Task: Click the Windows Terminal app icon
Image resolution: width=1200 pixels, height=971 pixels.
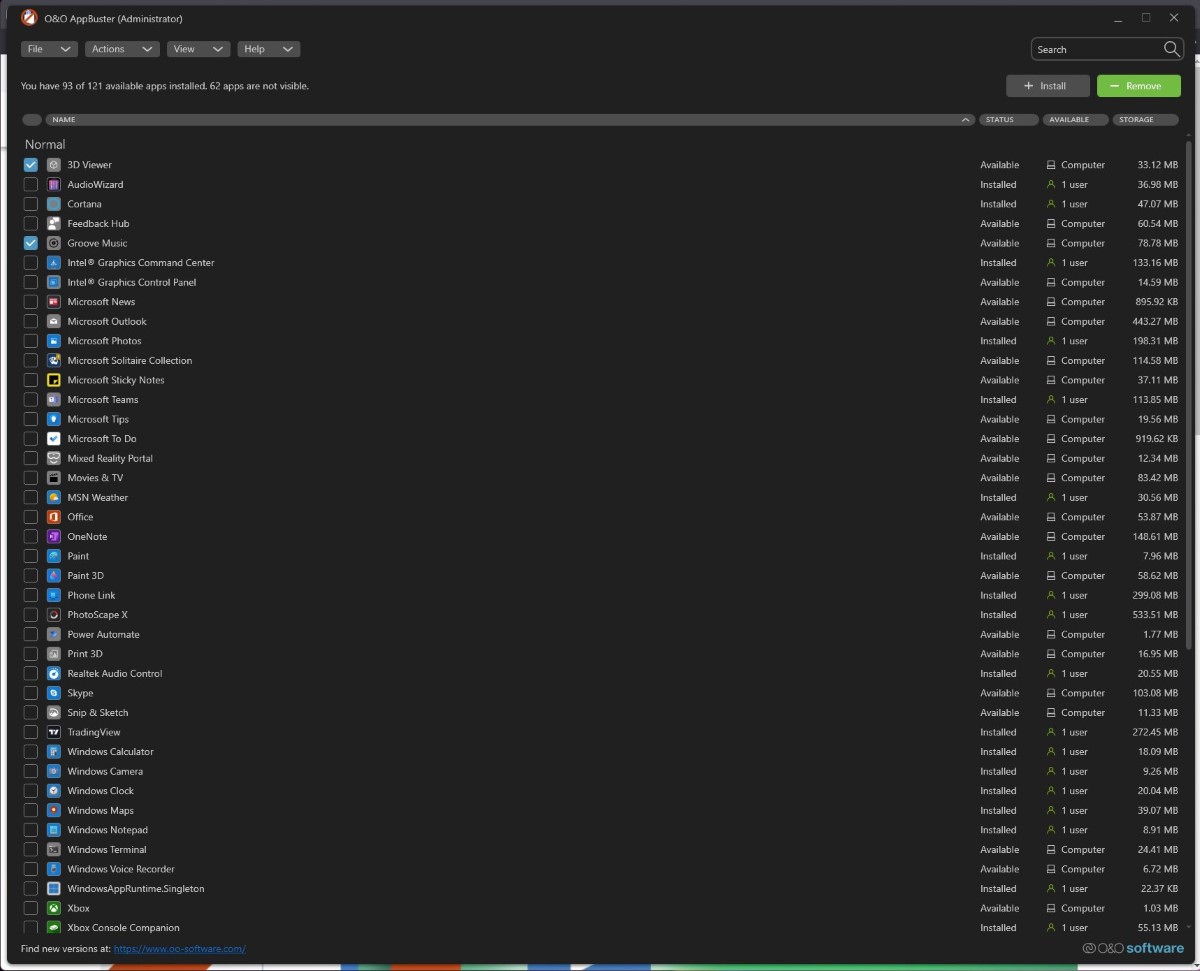Action: click(54, 850)
